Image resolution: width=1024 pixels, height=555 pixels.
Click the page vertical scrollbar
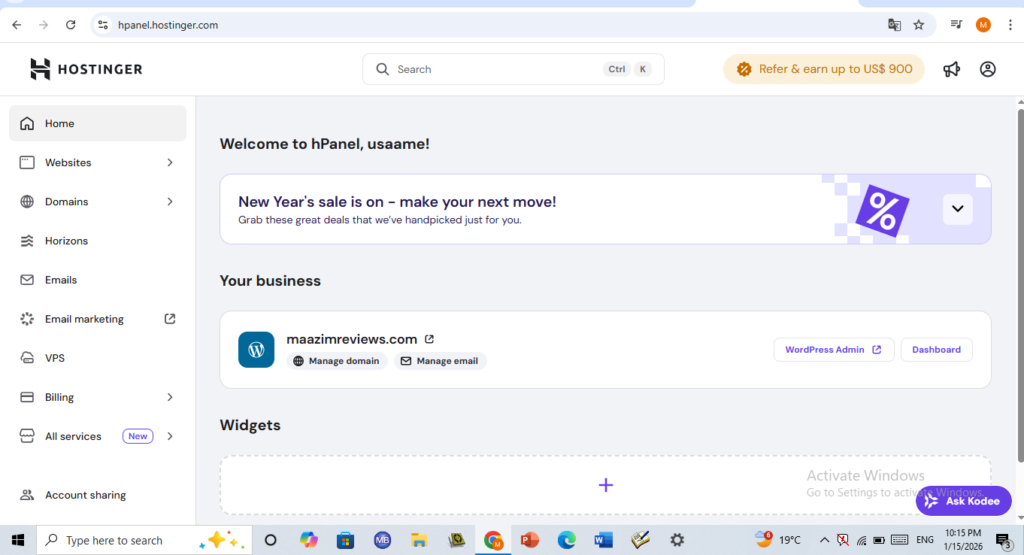coord(1020,285)
